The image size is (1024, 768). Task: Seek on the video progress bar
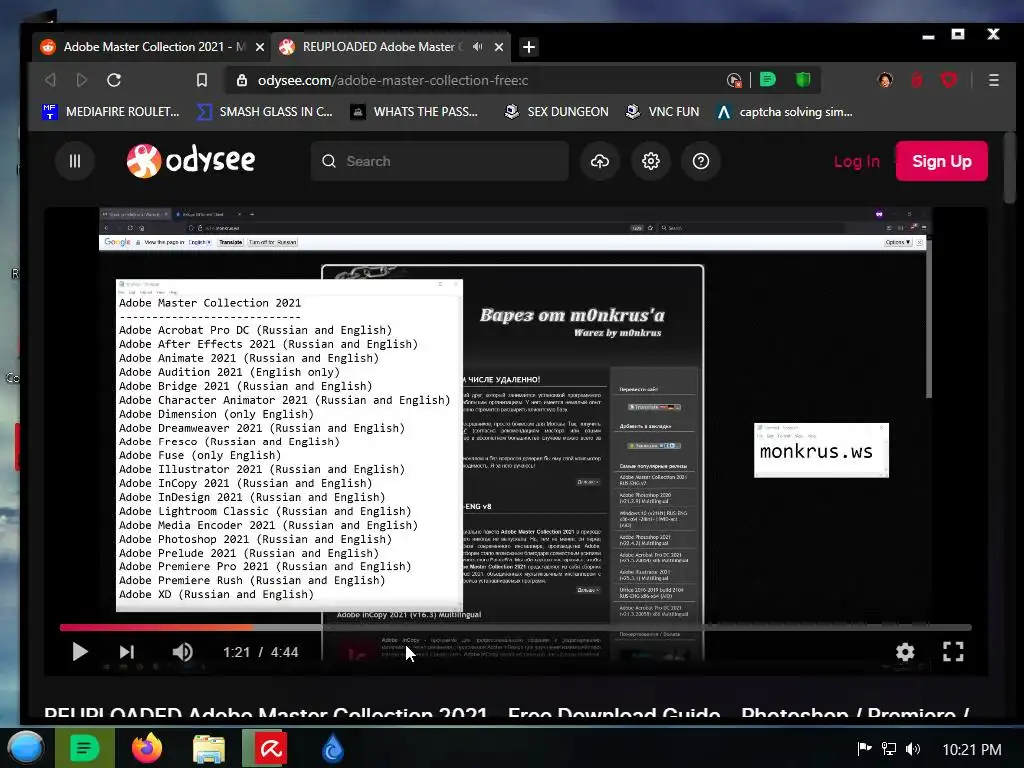tap(515, 628)
